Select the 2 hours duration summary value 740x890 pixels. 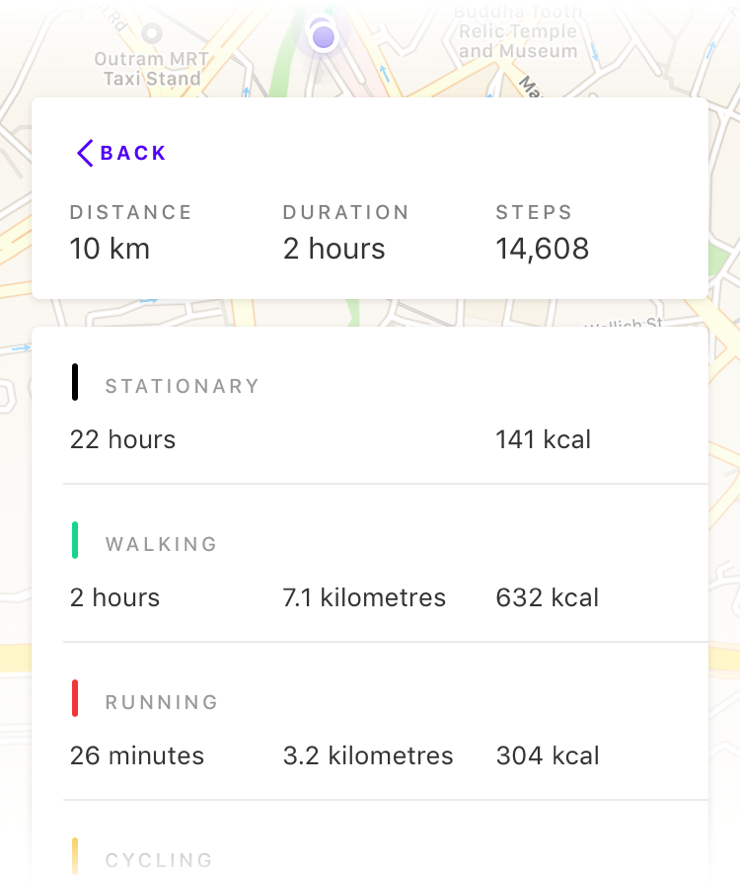334,249
